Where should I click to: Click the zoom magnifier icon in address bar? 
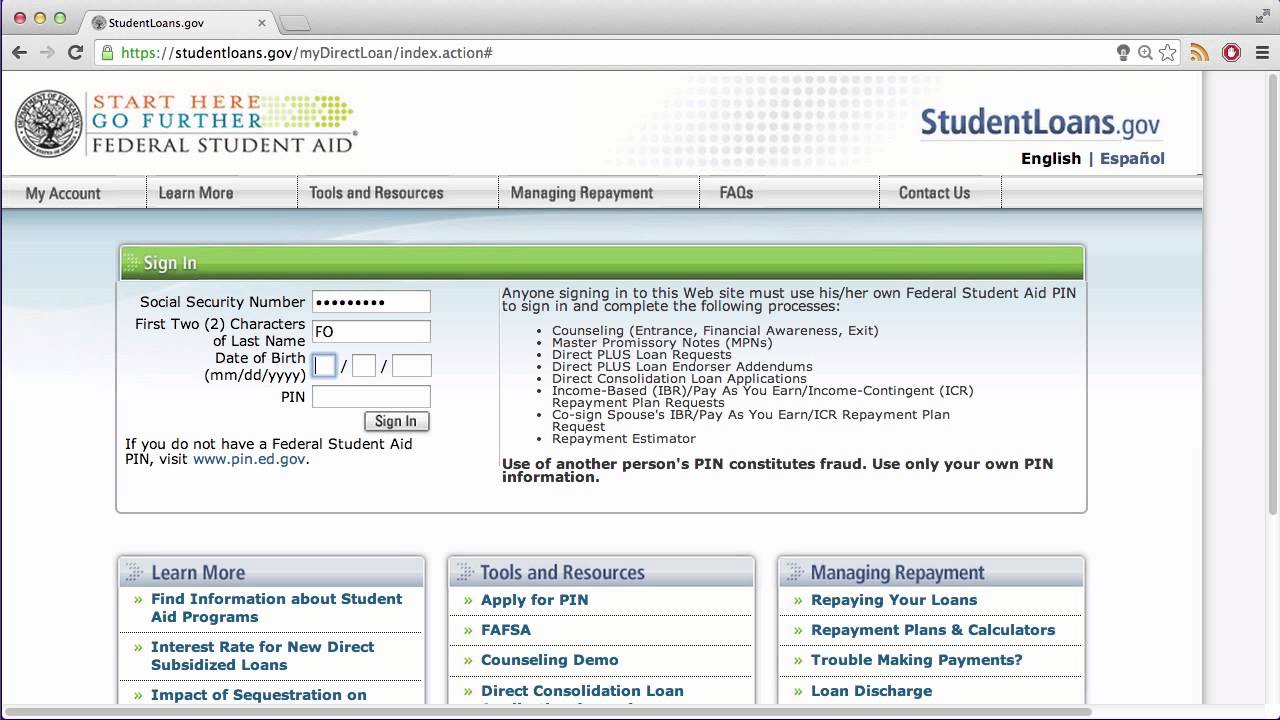(1145, 53)
